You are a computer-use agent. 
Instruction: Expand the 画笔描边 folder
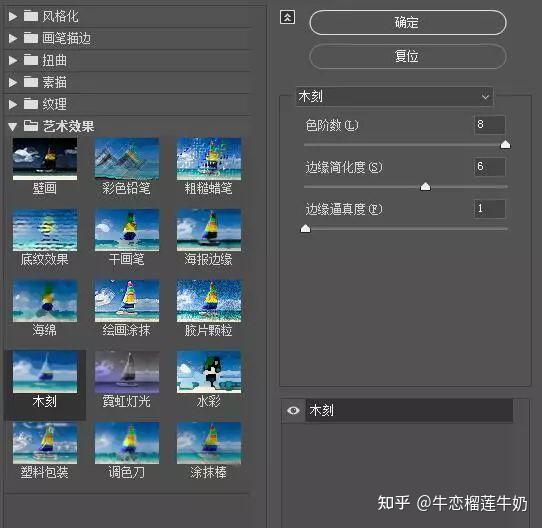[x=13, y=38]
